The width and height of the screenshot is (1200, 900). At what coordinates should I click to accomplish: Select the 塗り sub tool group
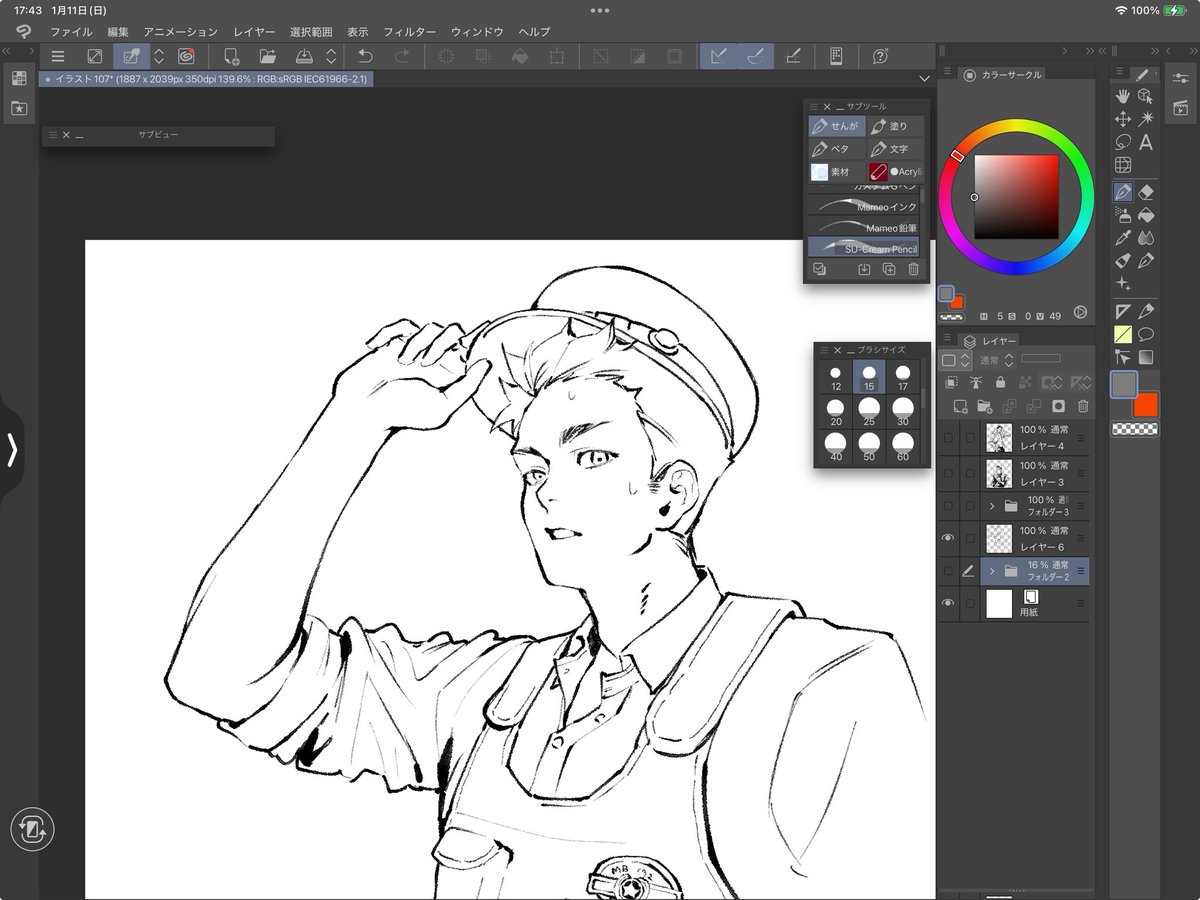[896, 126]
